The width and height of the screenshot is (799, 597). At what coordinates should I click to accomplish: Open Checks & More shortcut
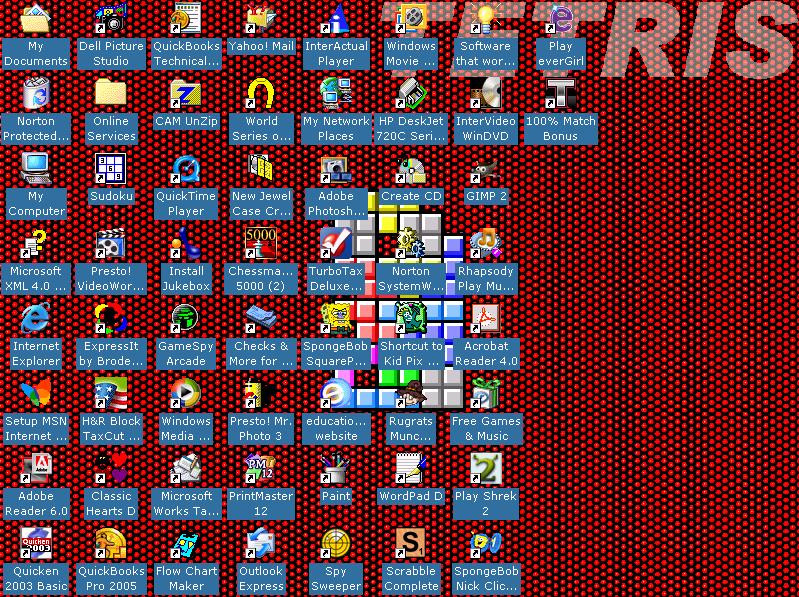[x=261, y=318]
